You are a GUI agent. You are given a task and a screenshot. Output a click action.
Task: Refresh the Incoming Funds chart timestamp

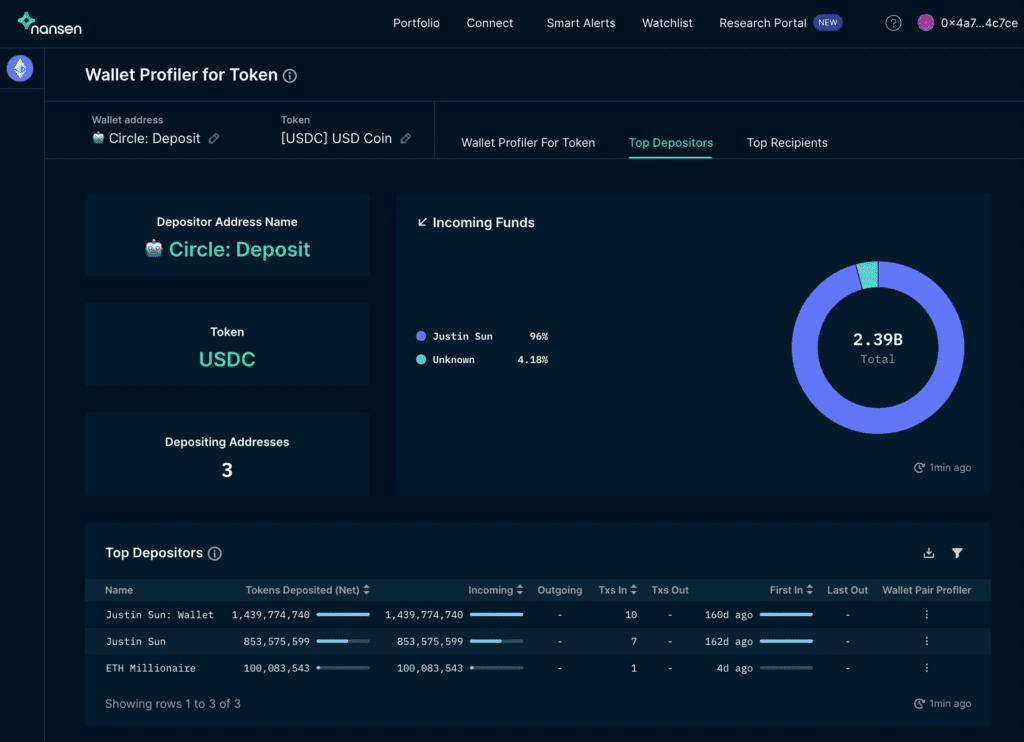[x=919, y=468]
